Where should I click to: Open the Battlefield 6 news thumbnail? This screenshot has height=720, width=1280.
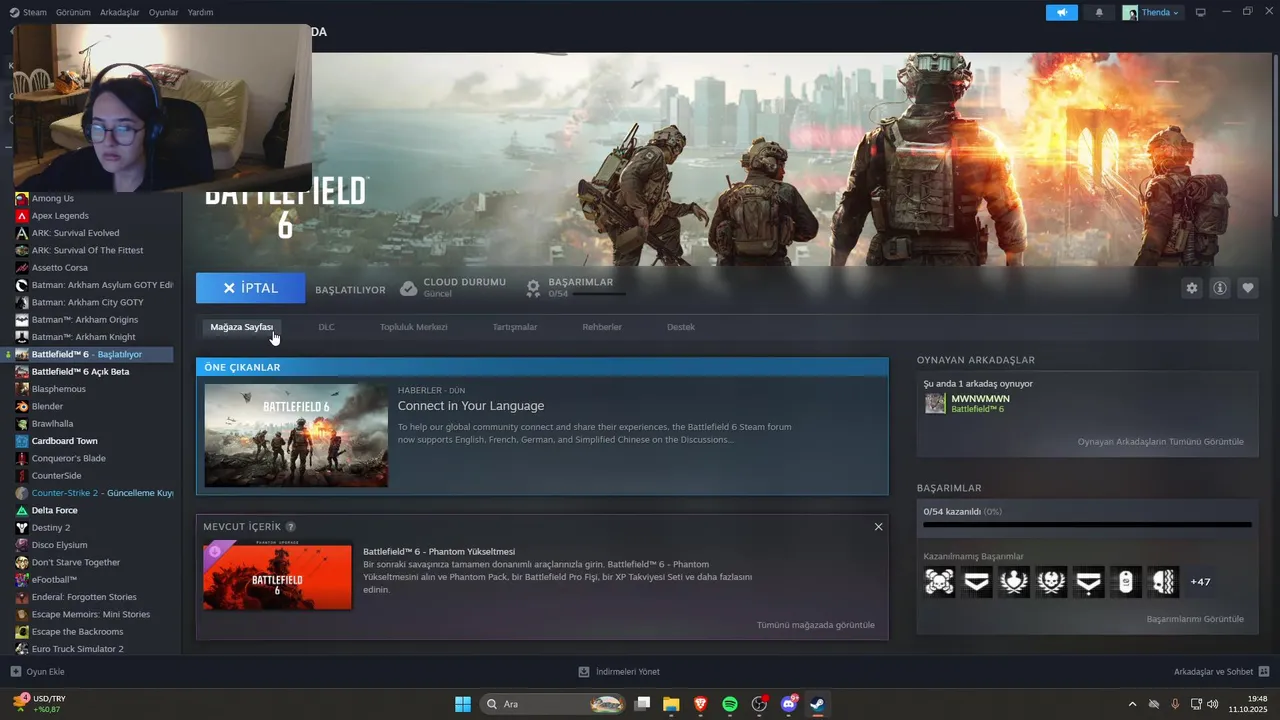point(296,435)
